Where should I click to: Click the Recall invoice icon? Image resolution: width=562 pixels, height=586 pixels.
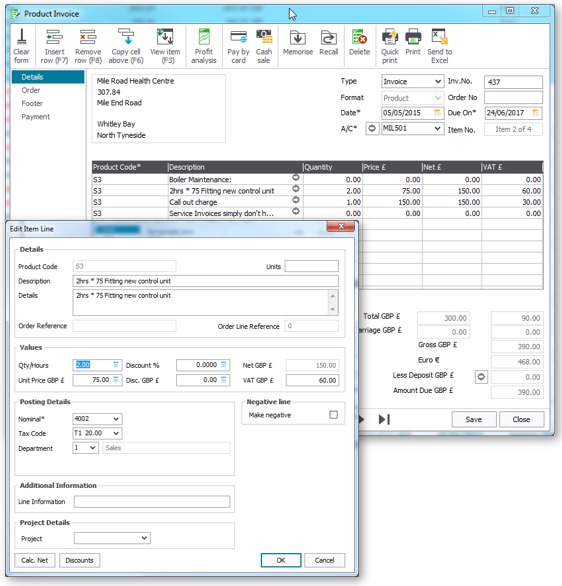point(328,42)
